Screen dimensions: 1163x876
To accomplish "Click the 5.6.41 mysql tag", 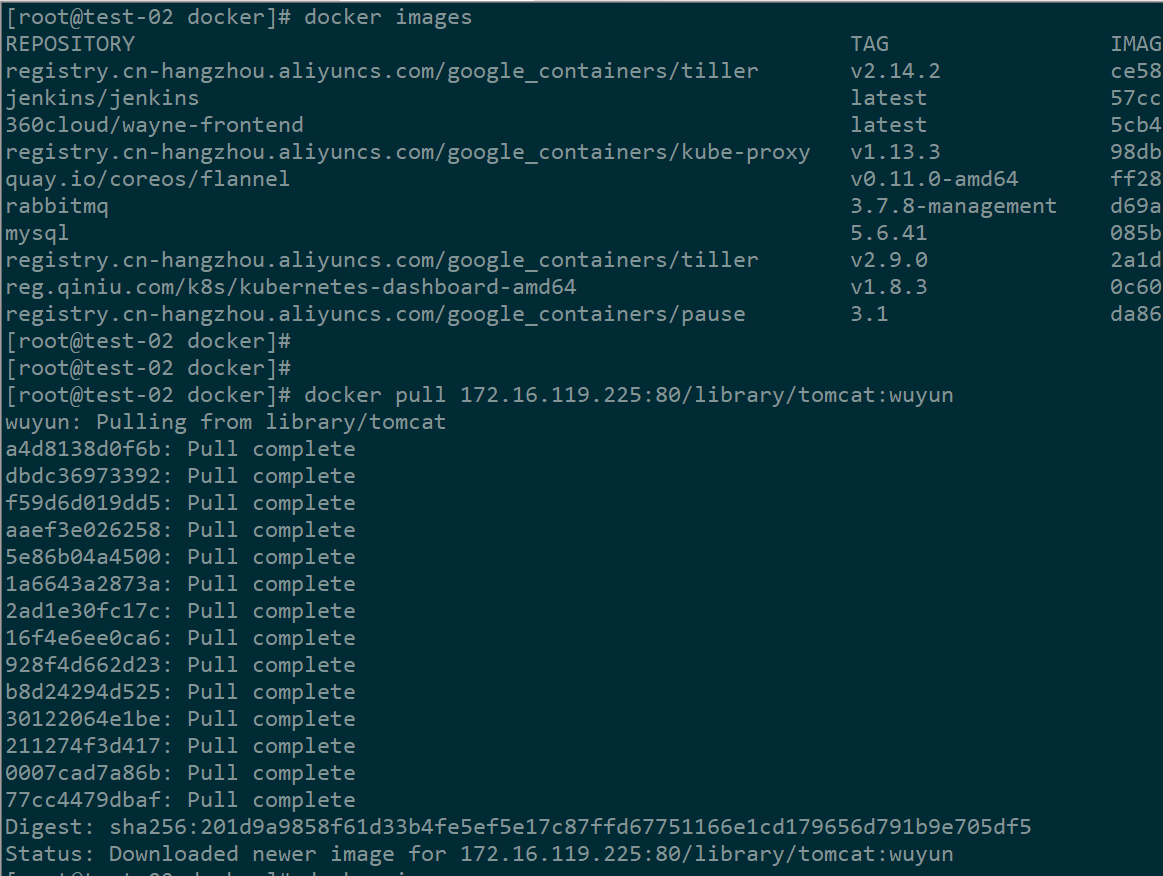I will [x=889, y=233].
